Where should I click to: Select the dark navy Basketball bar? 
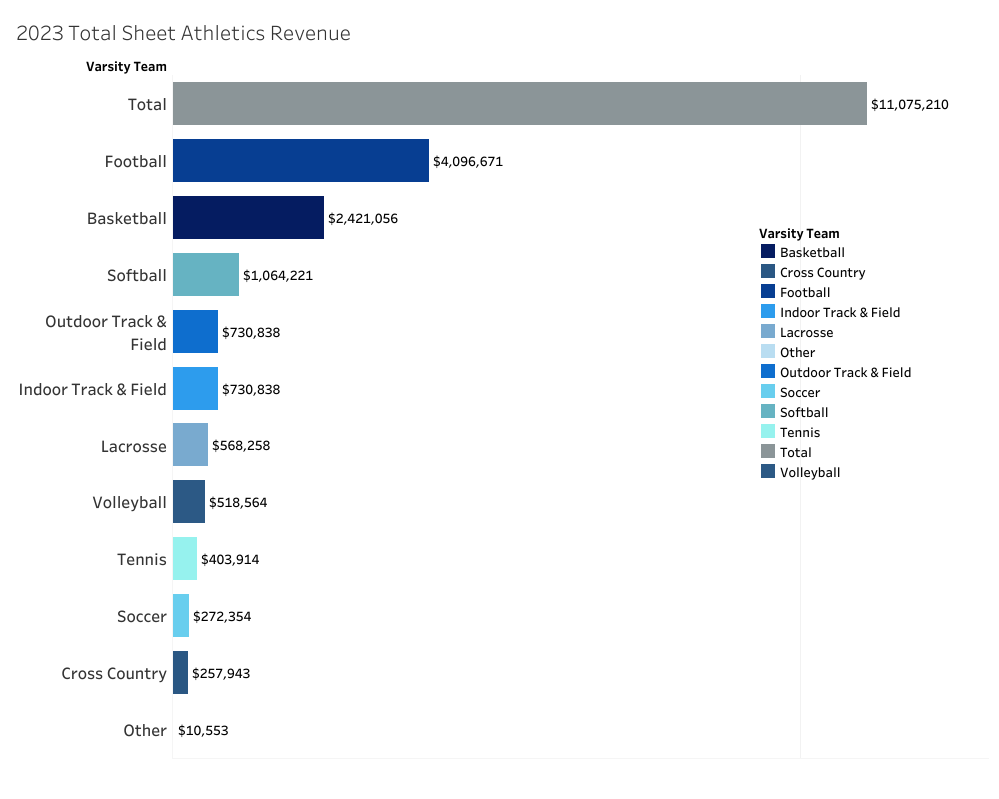point(248,218)
